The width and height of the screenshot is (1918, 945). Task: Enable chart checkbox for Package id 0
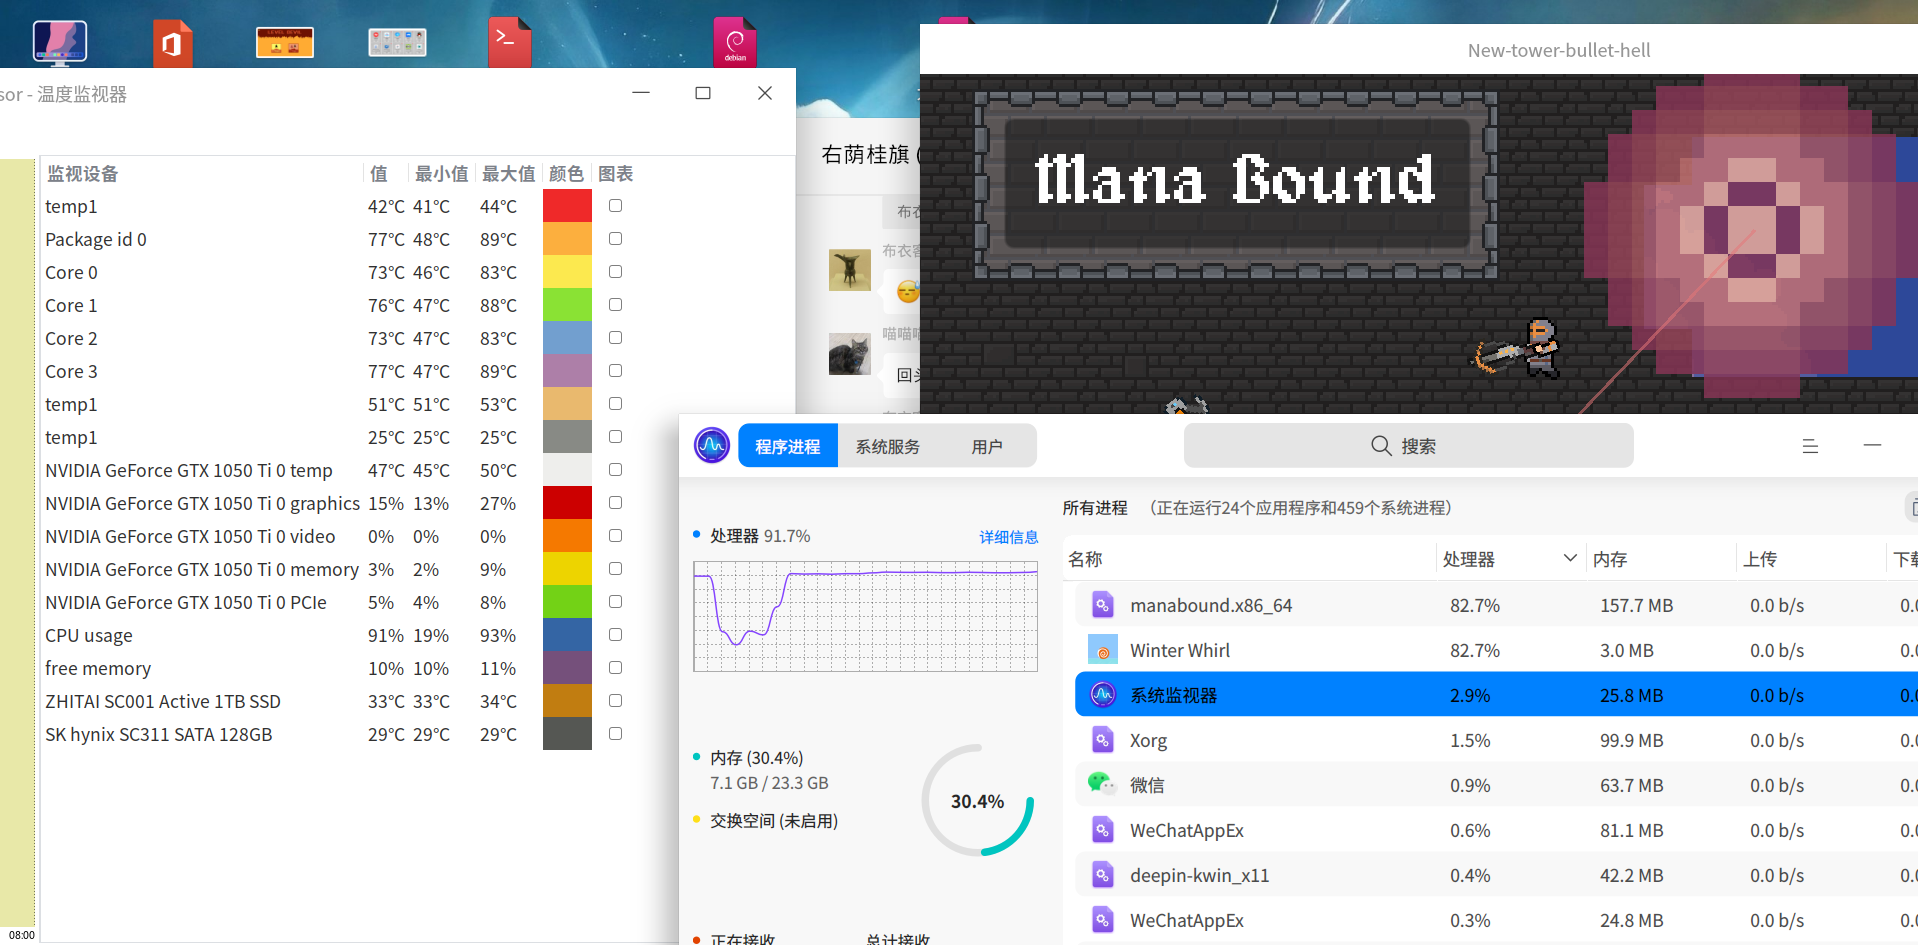pyautogui.click(x=615, y=239)
